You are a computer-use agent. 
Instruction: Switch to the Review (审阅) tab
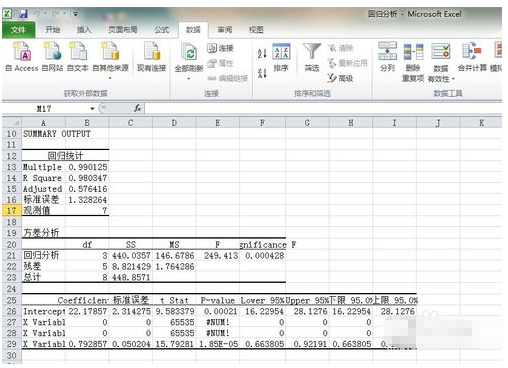pyautogui.click(x=225, y=30)
